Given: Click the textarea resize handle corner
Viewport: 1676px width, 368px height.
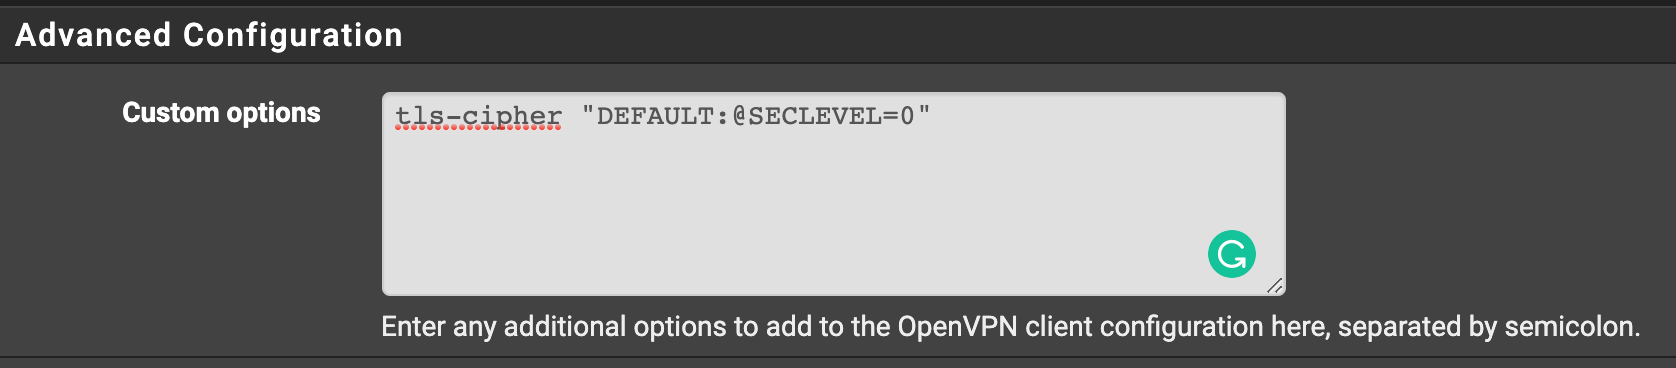Looking at the screenshot, I should pyautogui.click(x=1275, y=286).
